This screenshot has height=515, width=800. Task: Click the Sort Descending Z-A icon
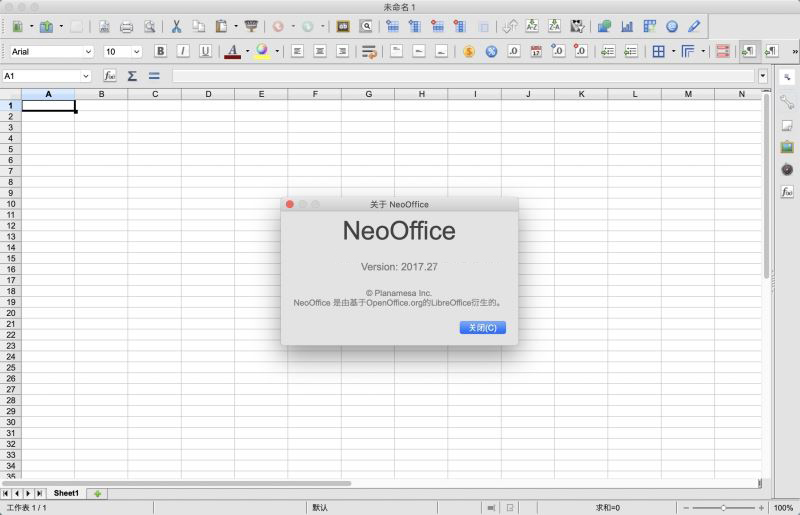point(554,27)
